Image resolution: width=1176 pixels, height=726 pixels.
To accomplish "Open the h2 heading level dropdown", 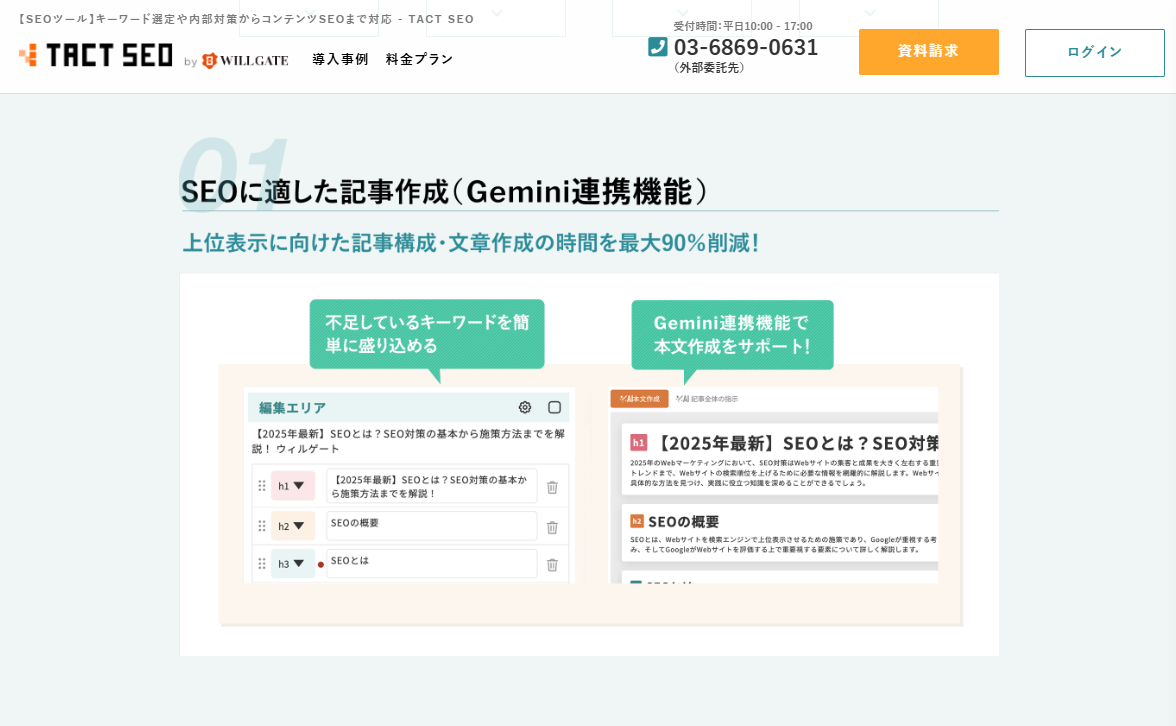I will 292,526.
